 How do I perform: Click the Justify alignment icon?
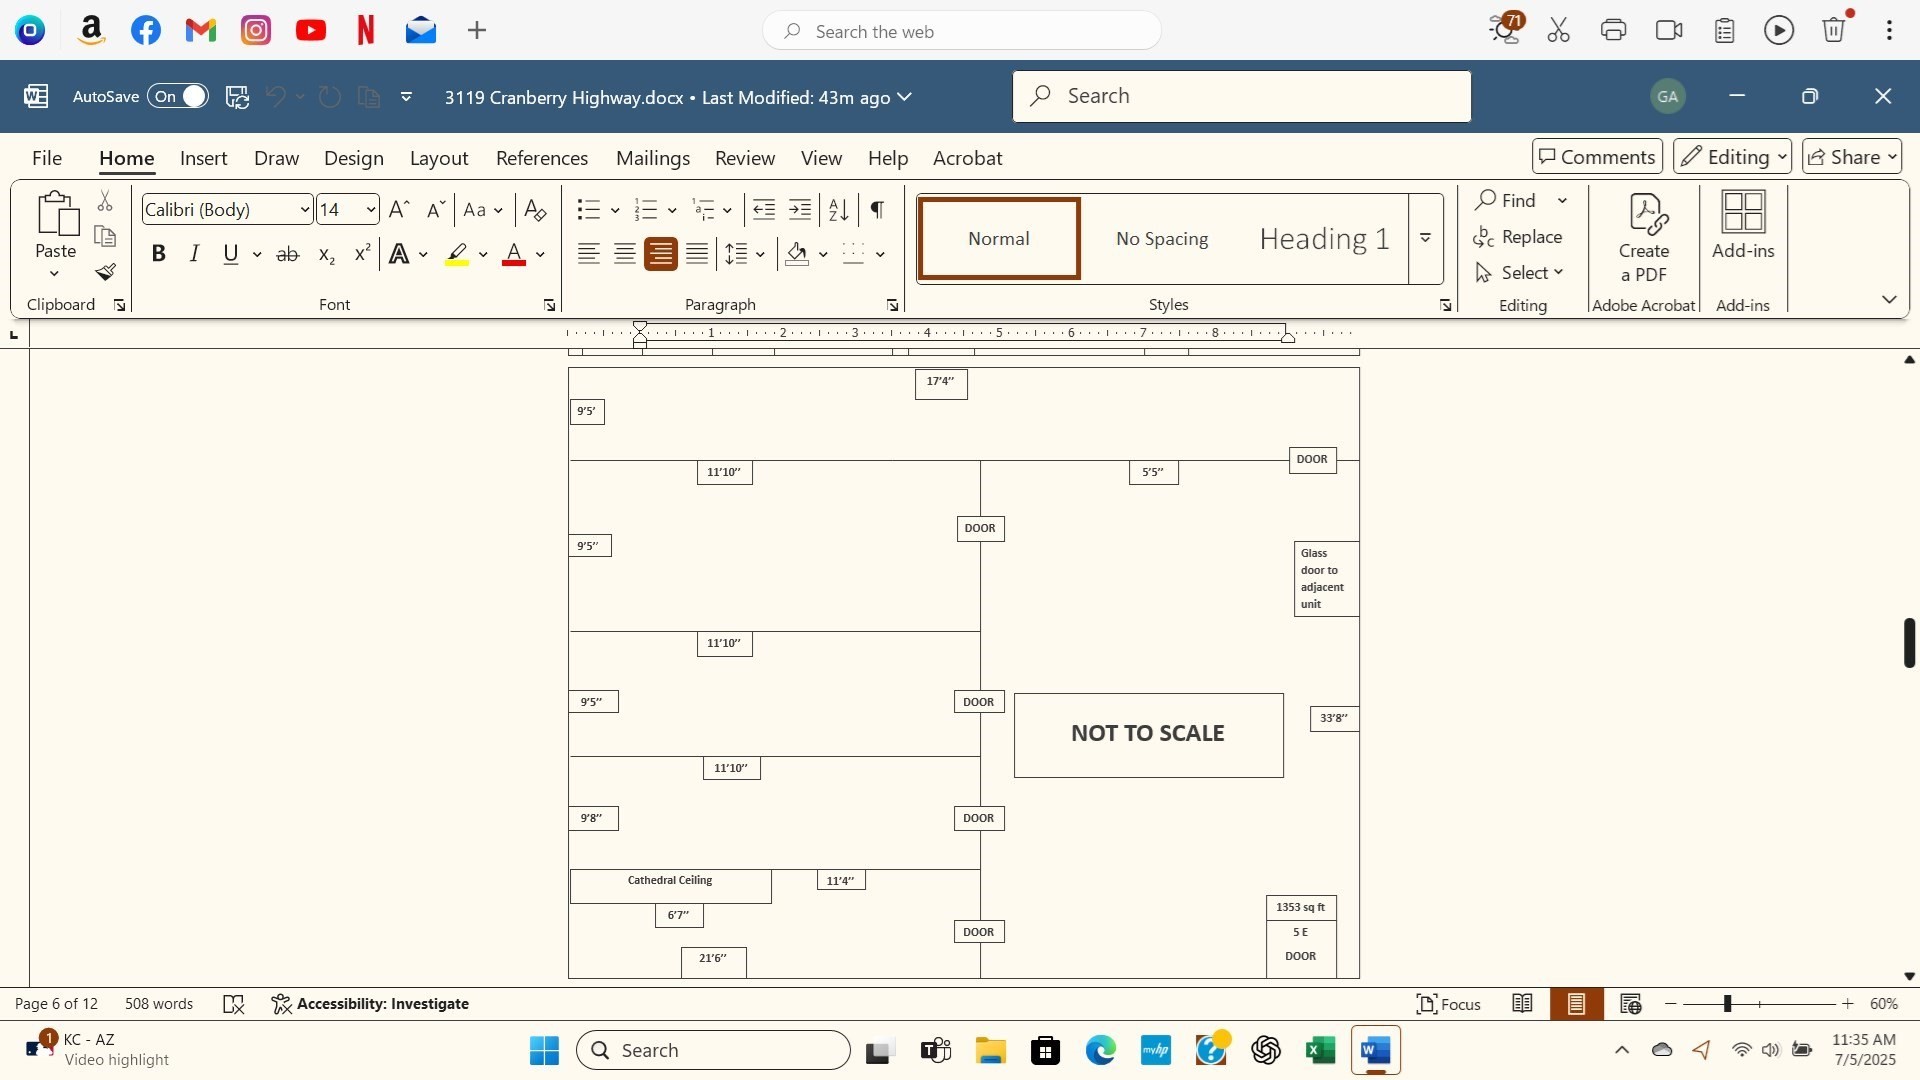[697, 254]
